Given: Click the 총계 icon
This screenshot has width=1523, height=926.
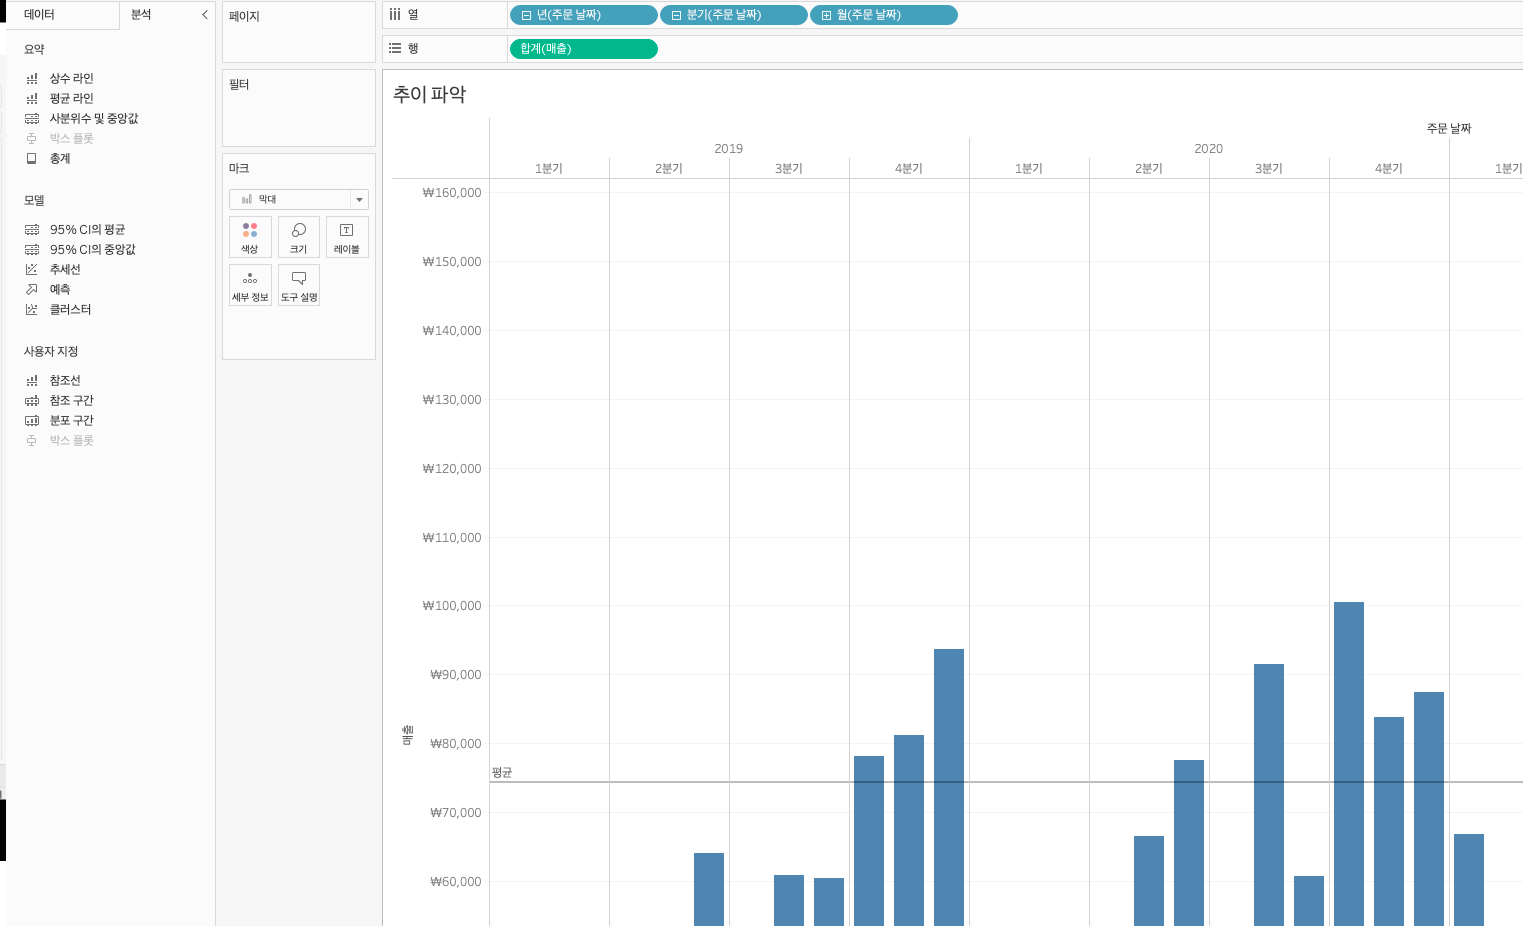Looking at the screenshot, I should (32, 158).
